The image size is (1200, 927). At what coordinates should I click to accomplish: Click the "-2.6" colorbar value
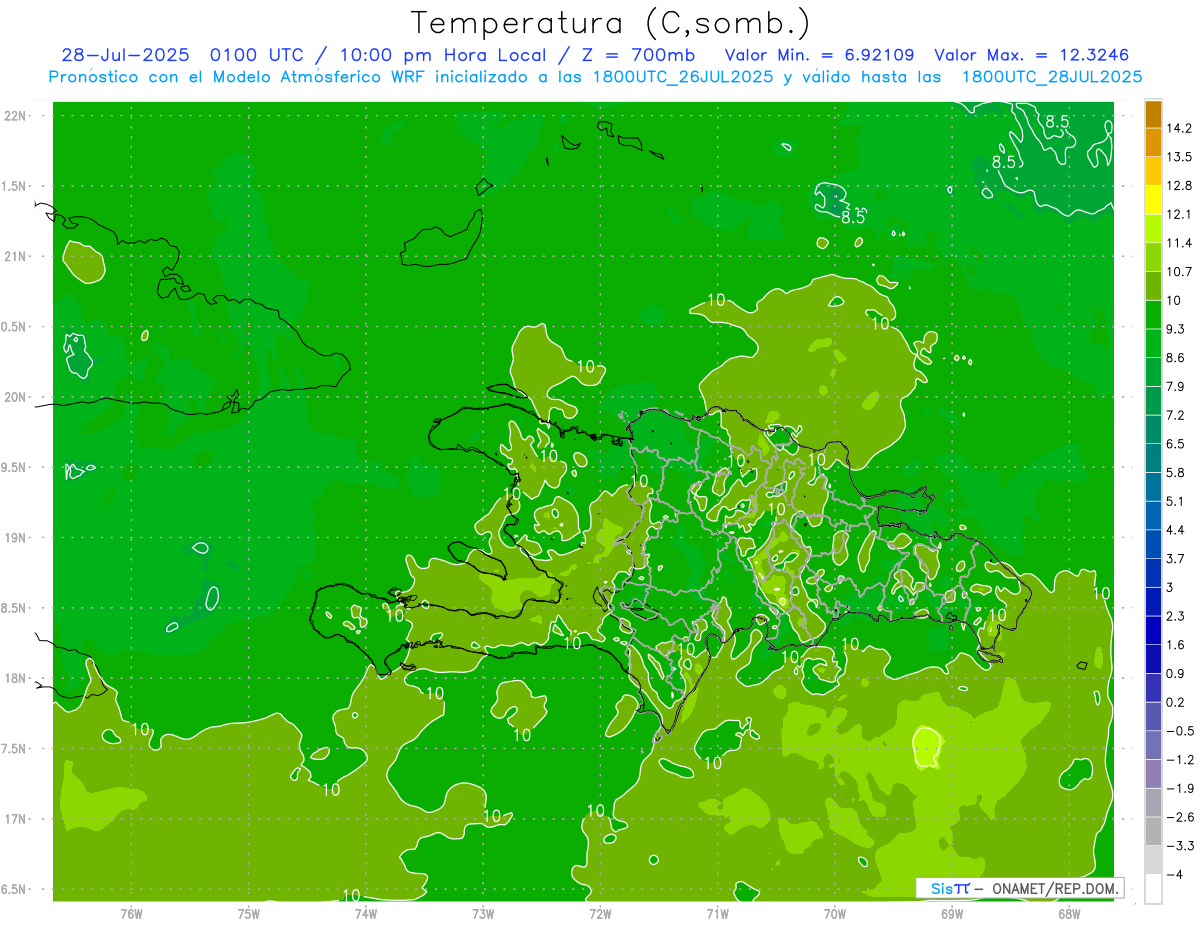pyautogui.click(x=1179, y=817)
